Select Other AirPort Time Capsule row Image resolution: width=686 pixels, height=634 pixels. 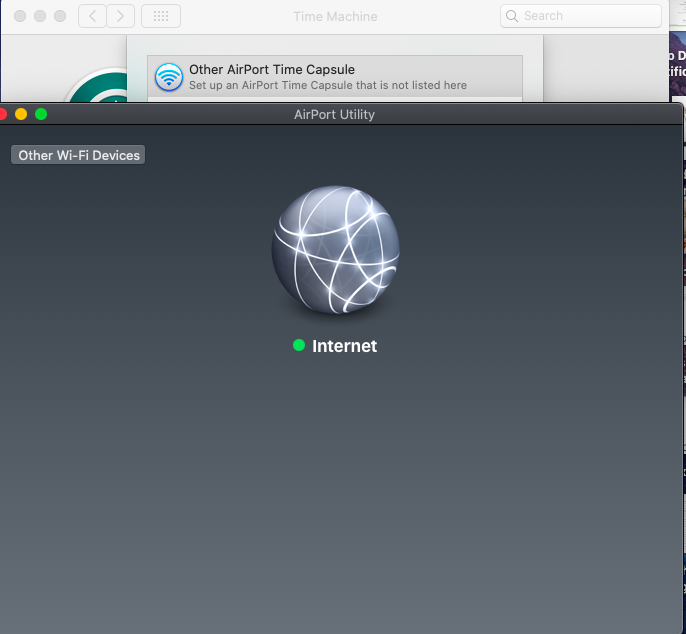[x=335, y=77]
